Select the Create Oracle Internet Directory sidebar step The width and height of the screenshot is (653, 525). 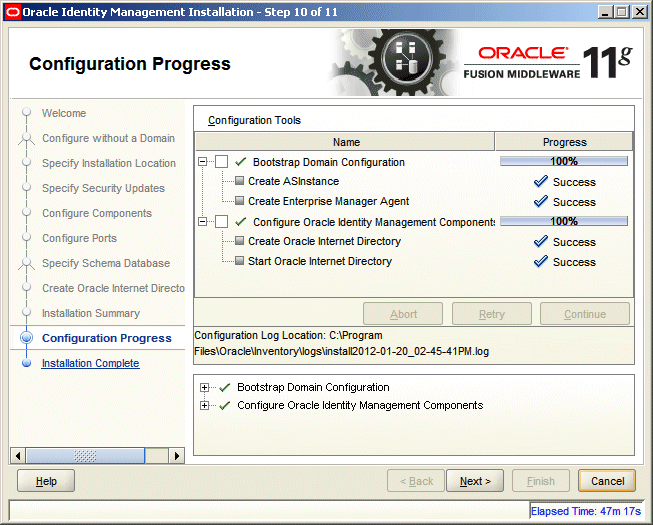pyautogui.click(x=113, y=288)
